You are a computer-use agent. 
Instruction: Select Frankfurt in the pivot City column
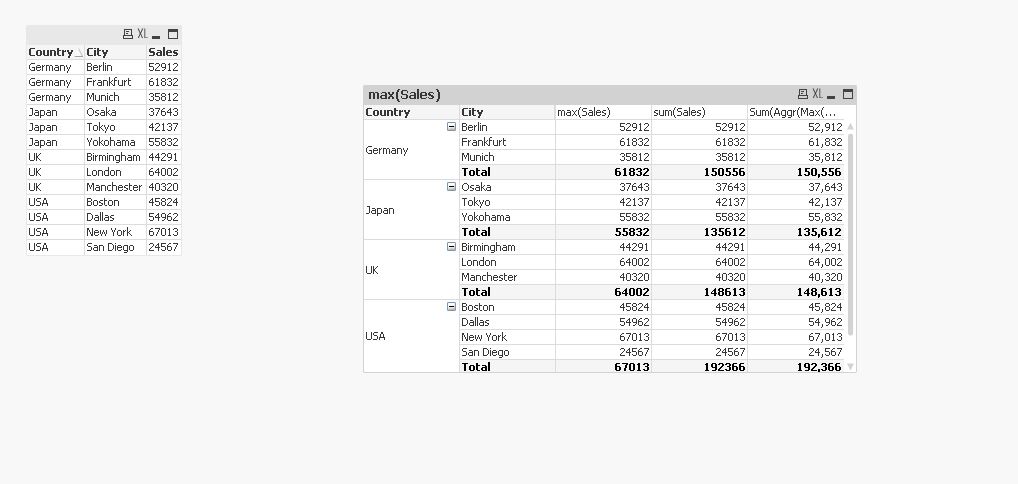pos(484,142)
